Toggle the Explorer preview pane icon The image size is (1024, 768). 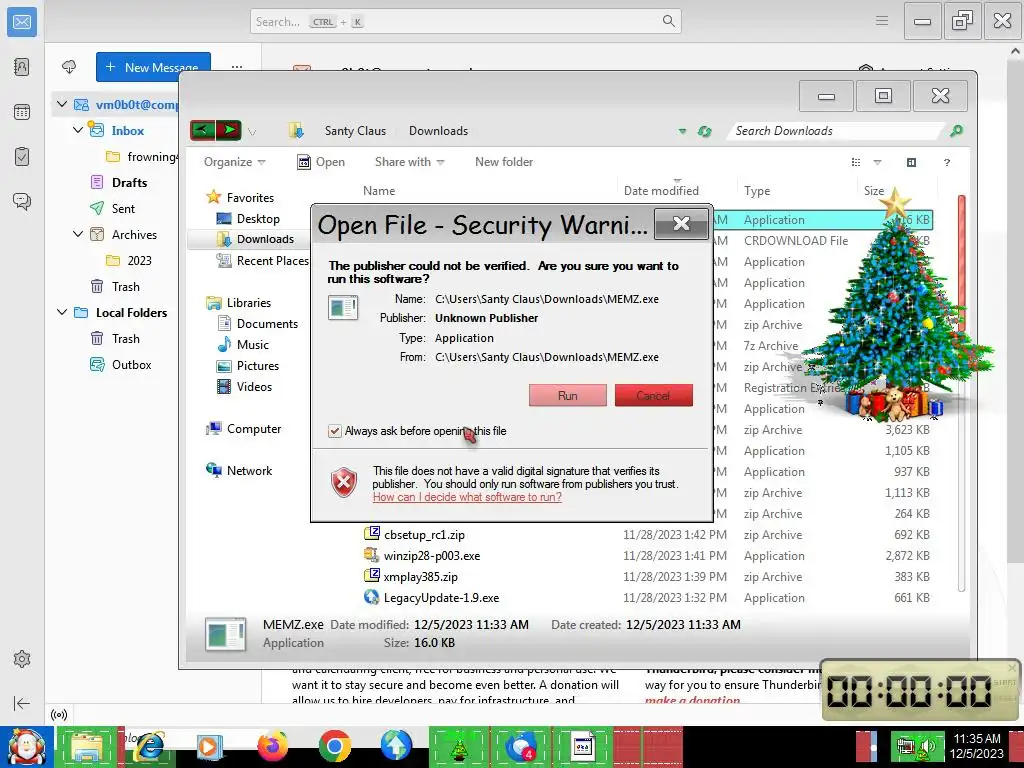(x=911, y=162)
